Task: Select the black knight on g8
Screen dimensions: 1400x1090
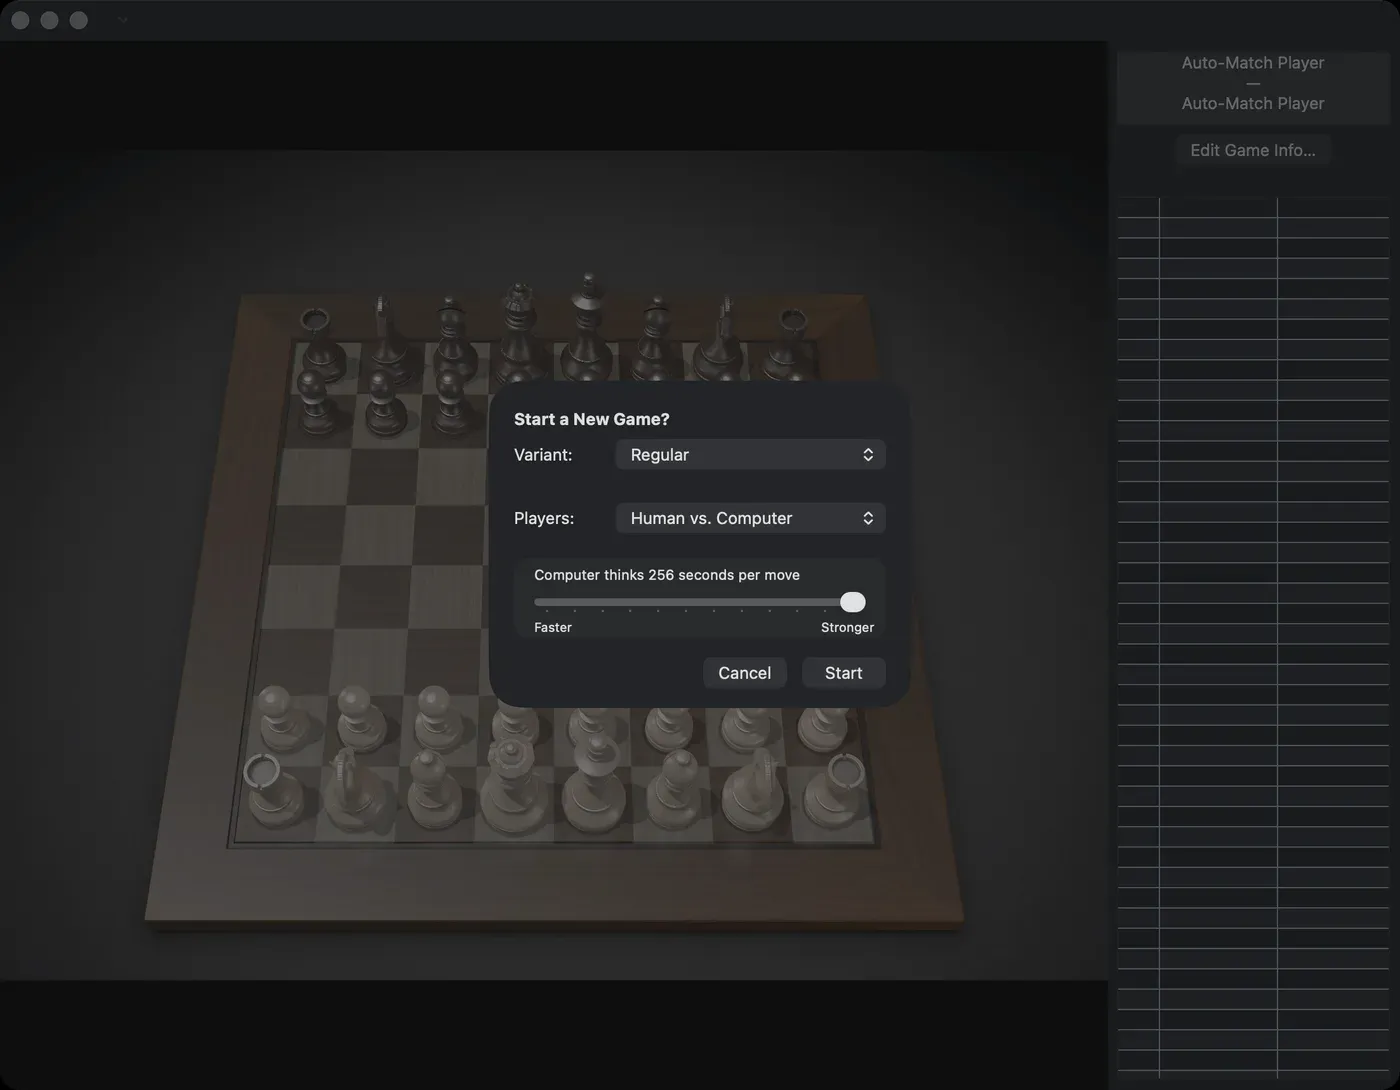Action: [722, 340]
